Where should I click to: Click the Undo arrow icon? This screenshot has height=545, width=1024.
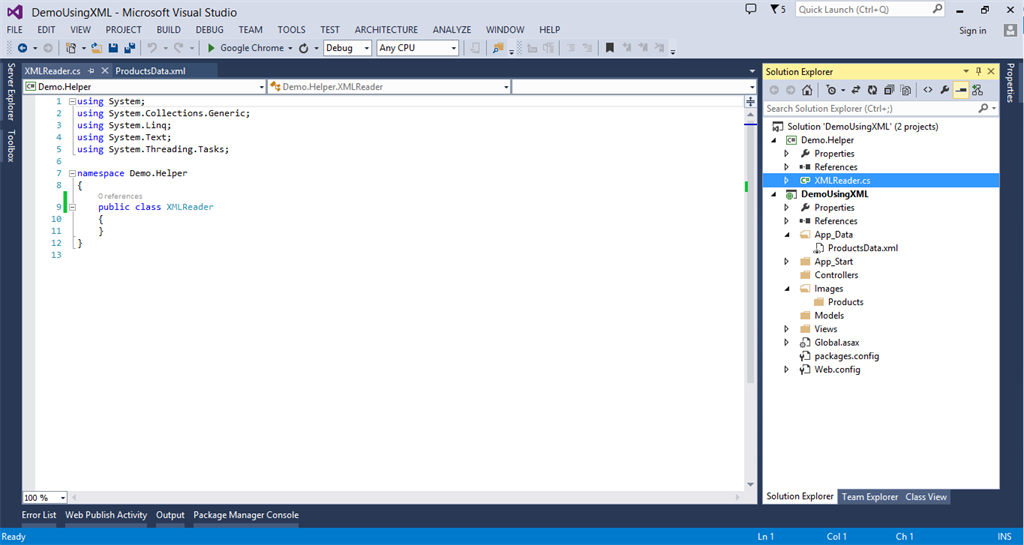point(152,48)
